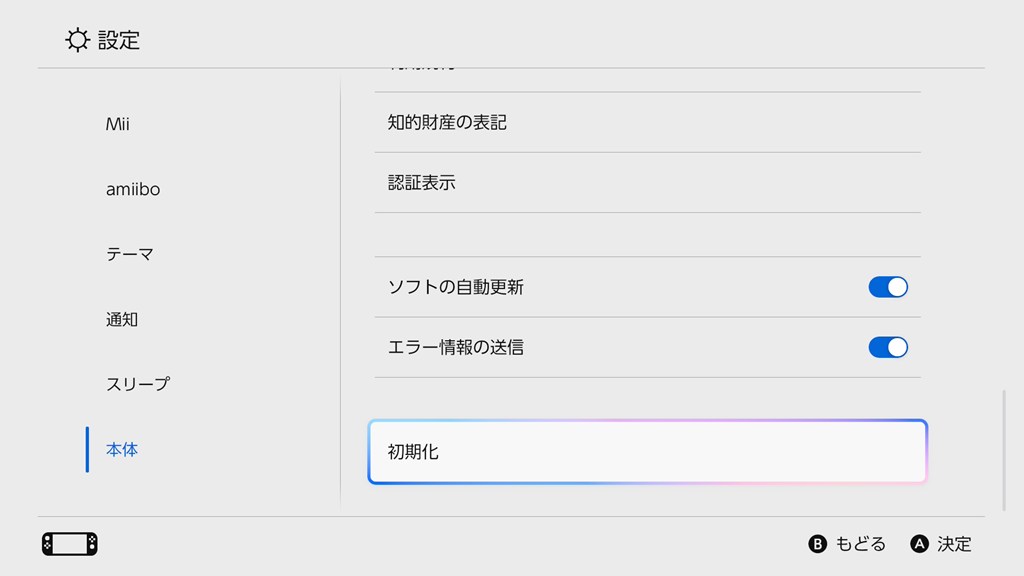This screenshot has height=576, width=1024.
Task: Click the 決定 confirm label
Action: pyautogui.click(x=954, y=544)
